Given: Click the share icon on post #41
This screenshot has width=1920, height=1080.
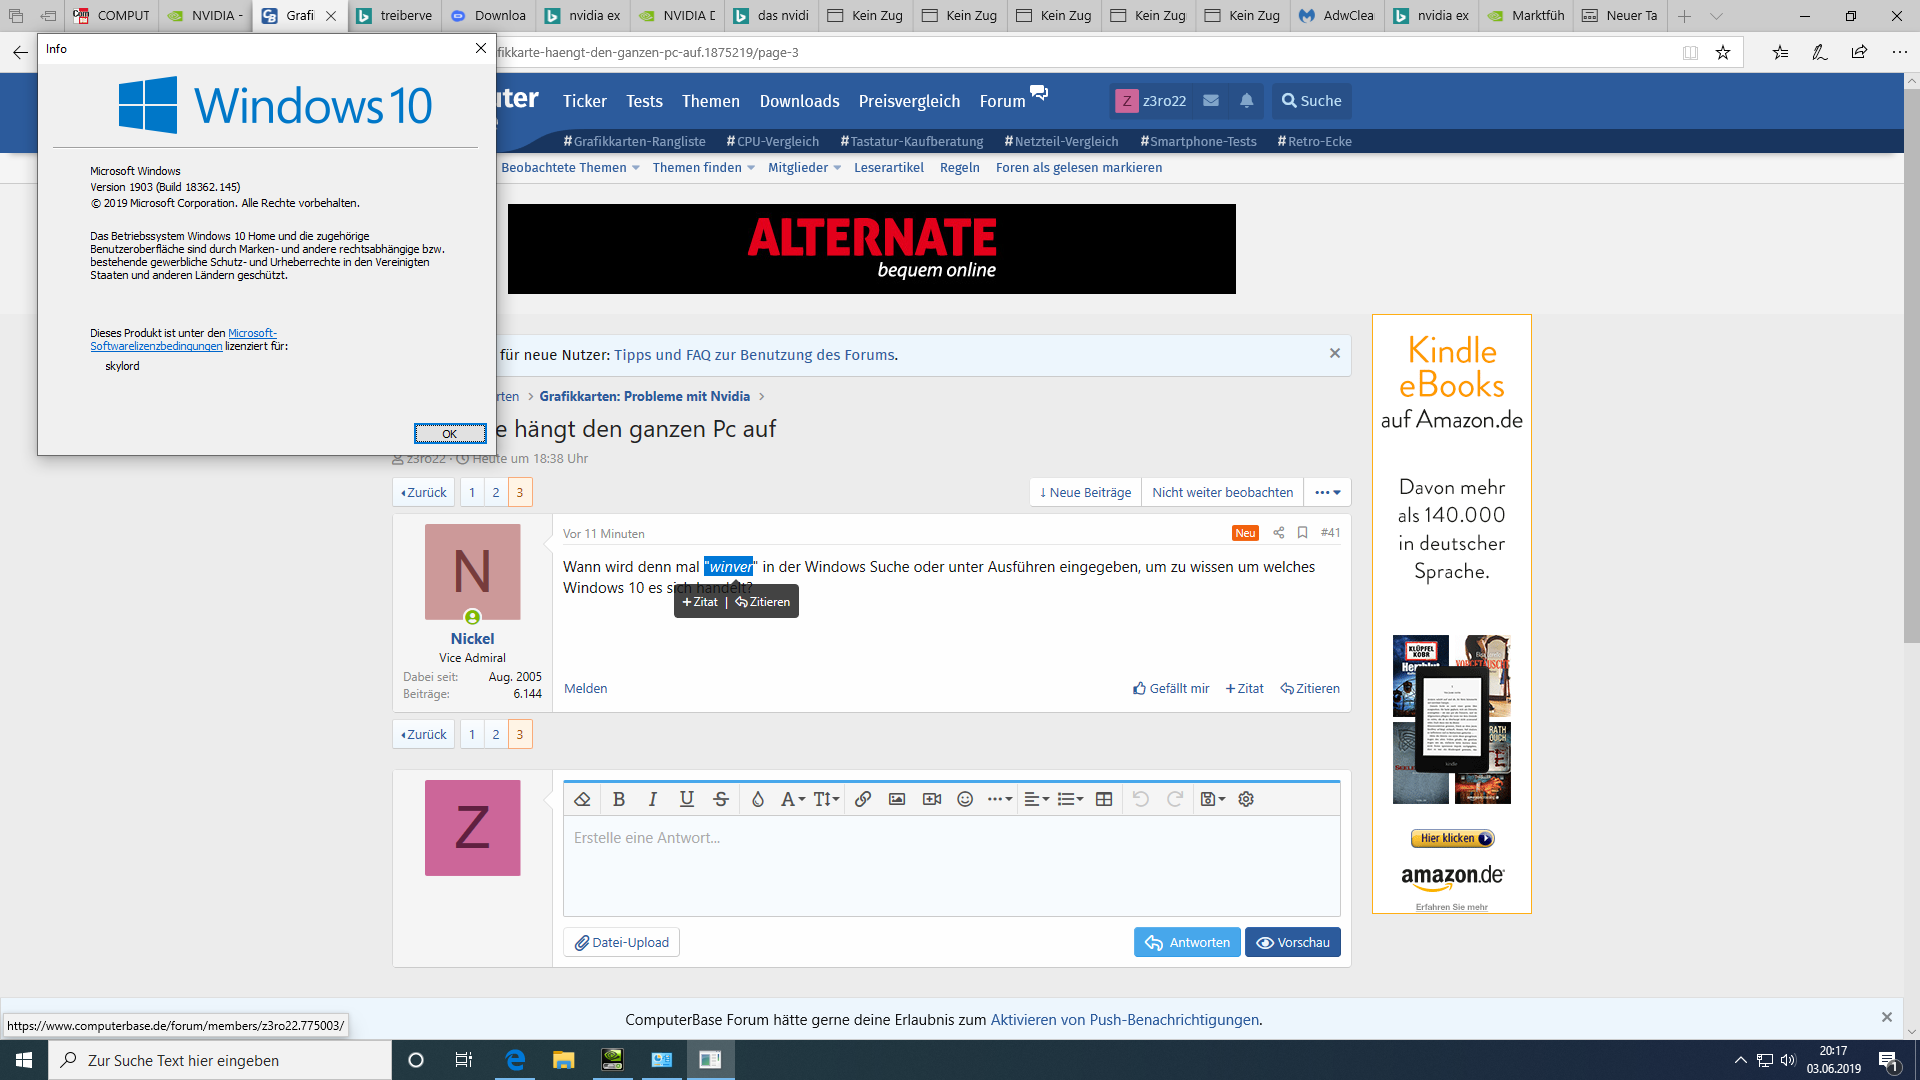Looking at the screenshot, I should [1278, 533].
